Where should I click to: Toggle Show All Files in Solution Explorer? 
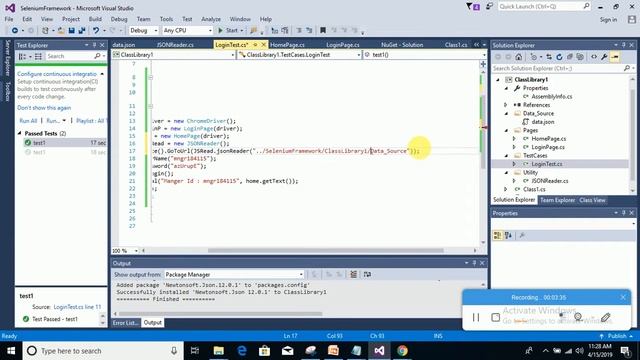click(x=580, y=57)
